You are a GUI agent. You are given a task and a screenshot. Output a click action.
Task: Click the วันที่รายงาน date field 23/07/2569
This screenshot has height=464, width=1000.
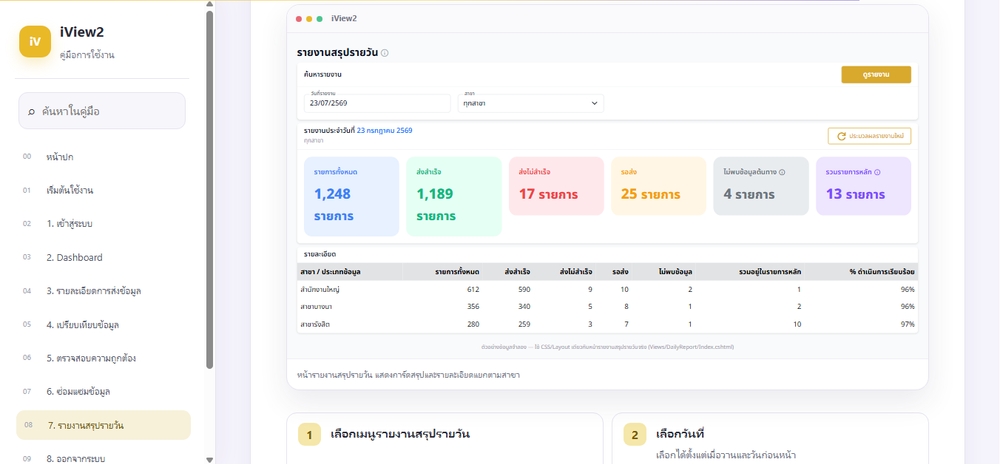(378, 103)
